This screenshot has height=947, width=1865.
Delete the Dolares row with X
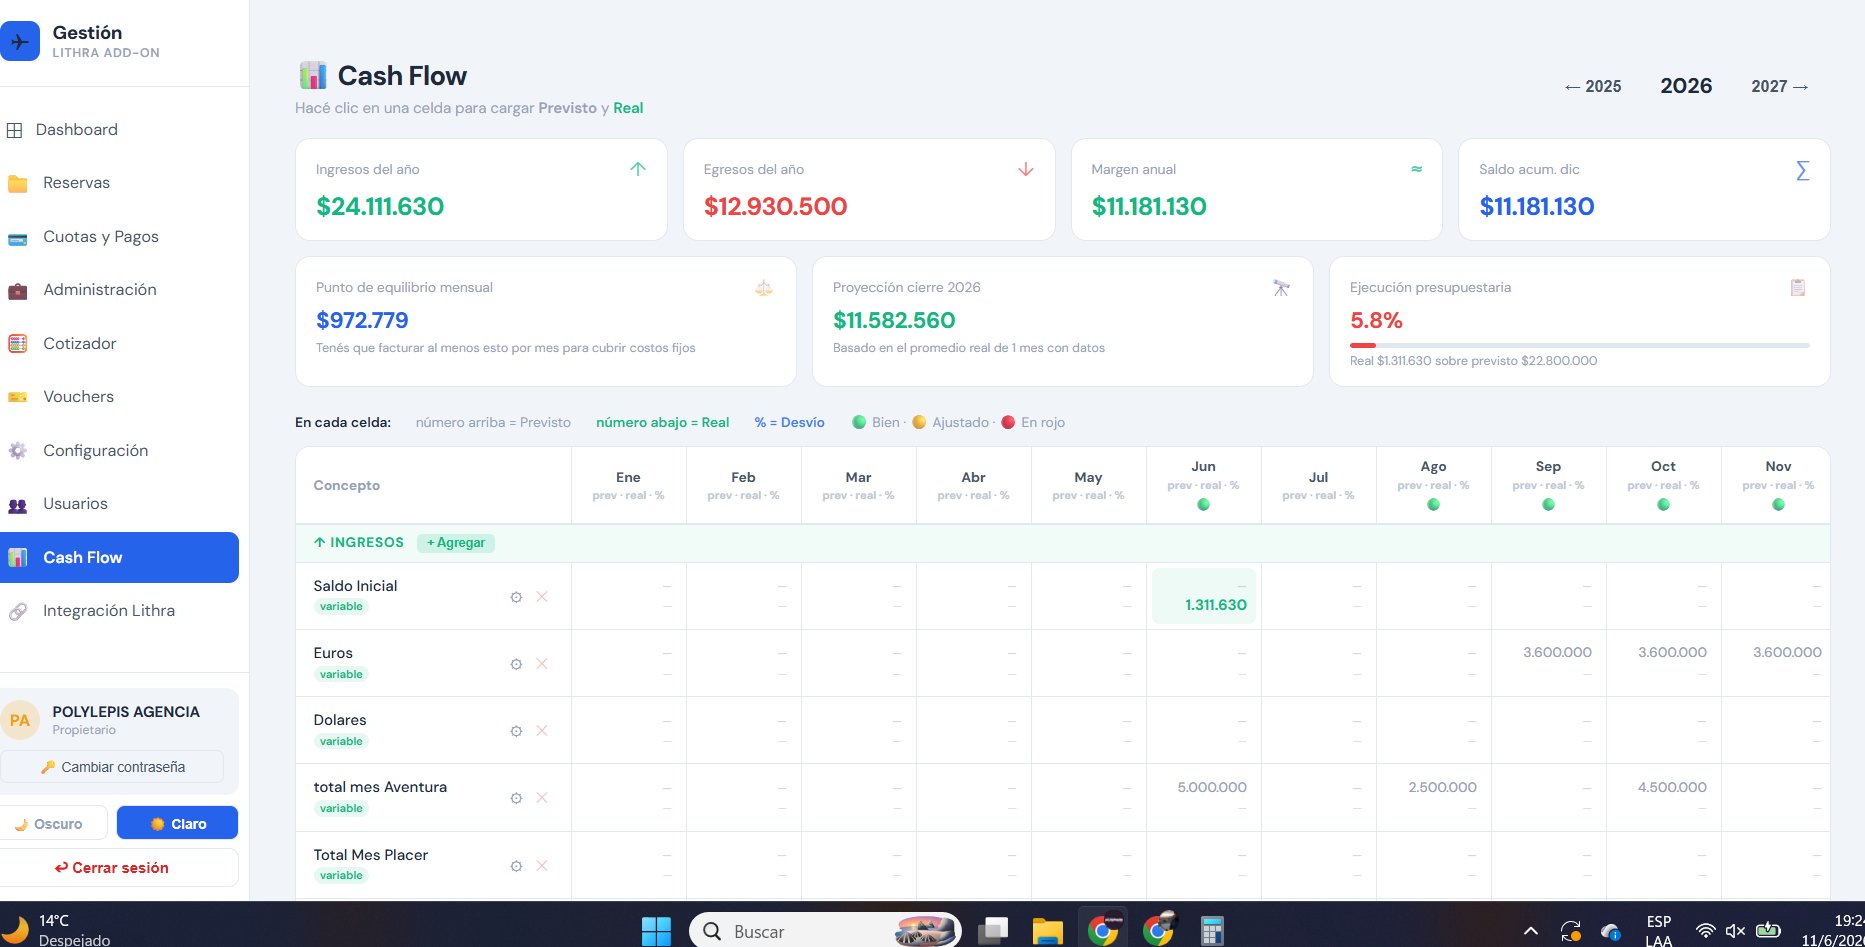pos(542,731)
